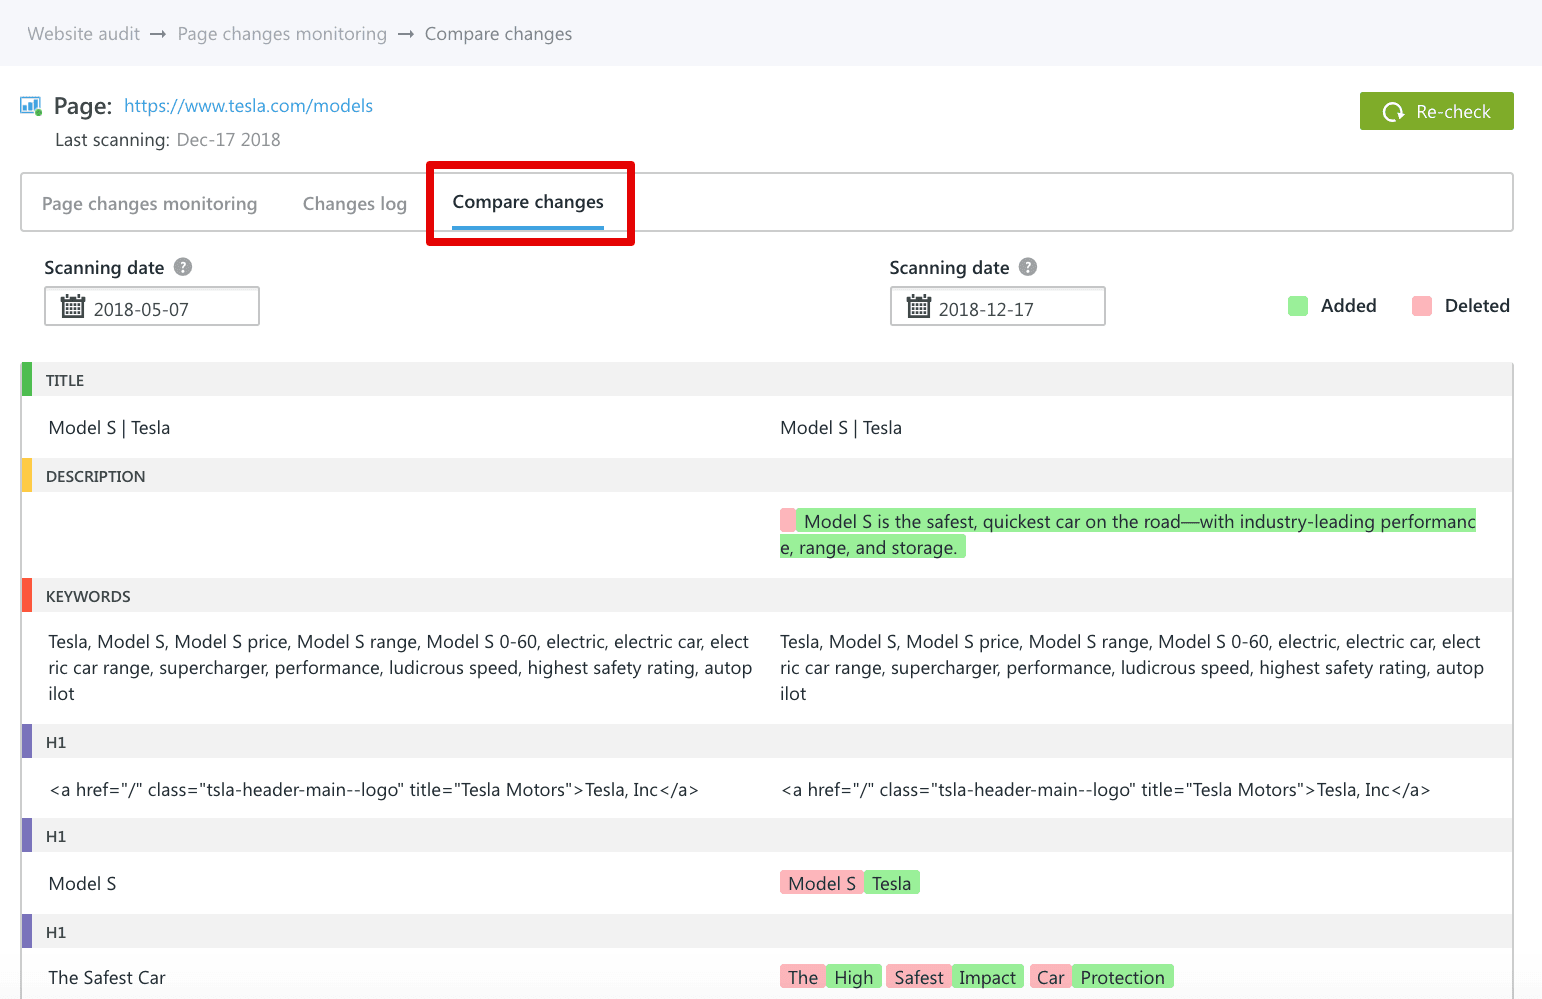Click the left Scanning date help icon

tap(183, 267)
